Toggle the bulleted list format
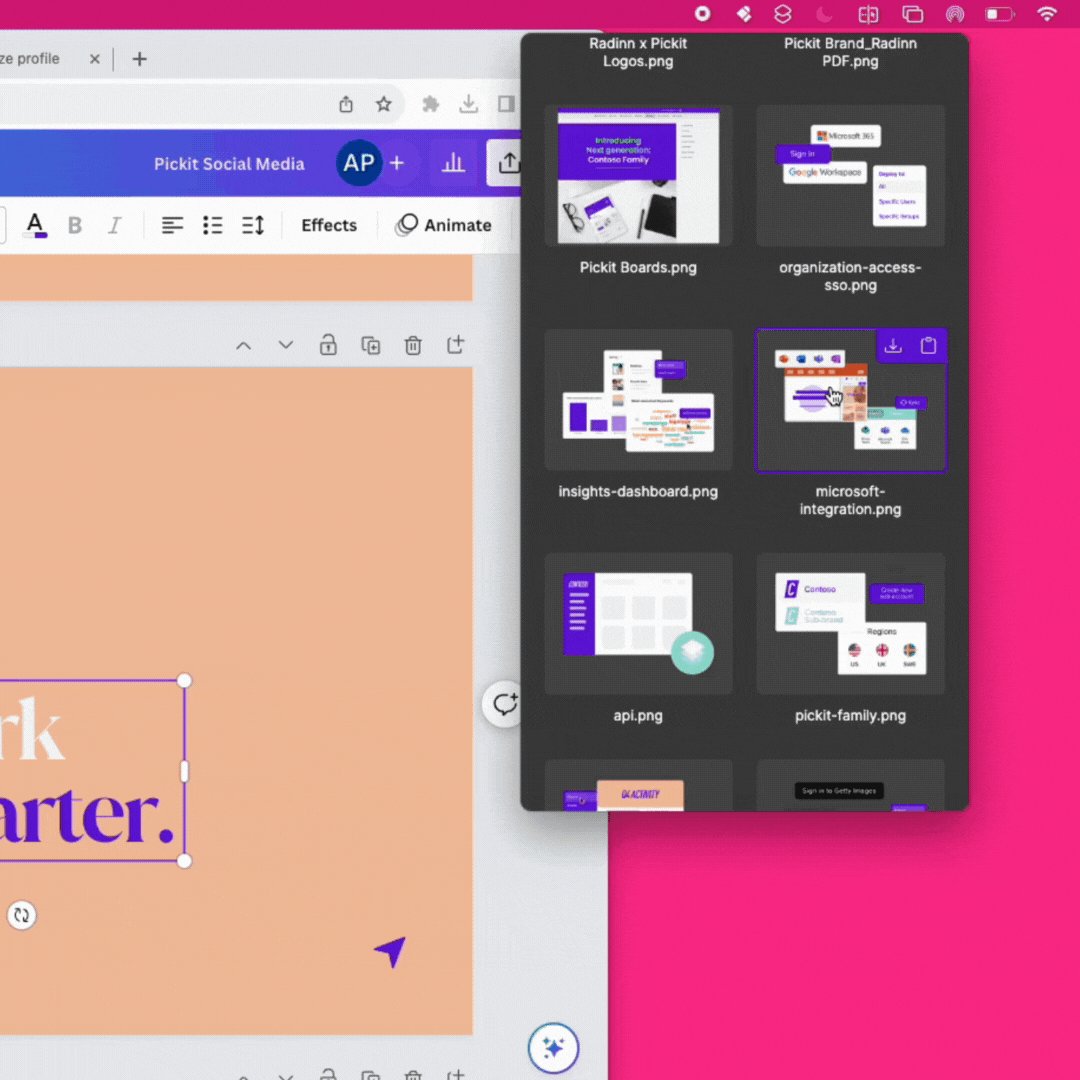The width and height of the screenshot is (1080, 1080). point(213,225)
